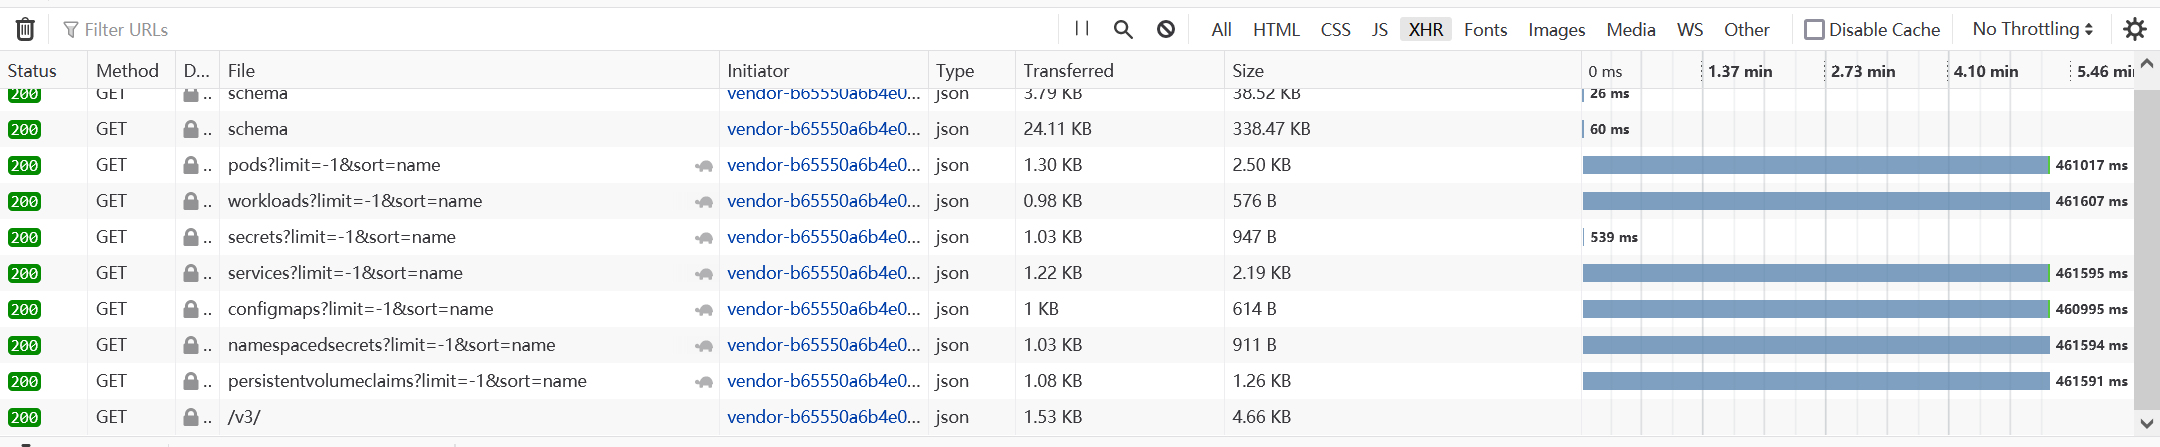Filter requests by CSS

pos(1336,30)
